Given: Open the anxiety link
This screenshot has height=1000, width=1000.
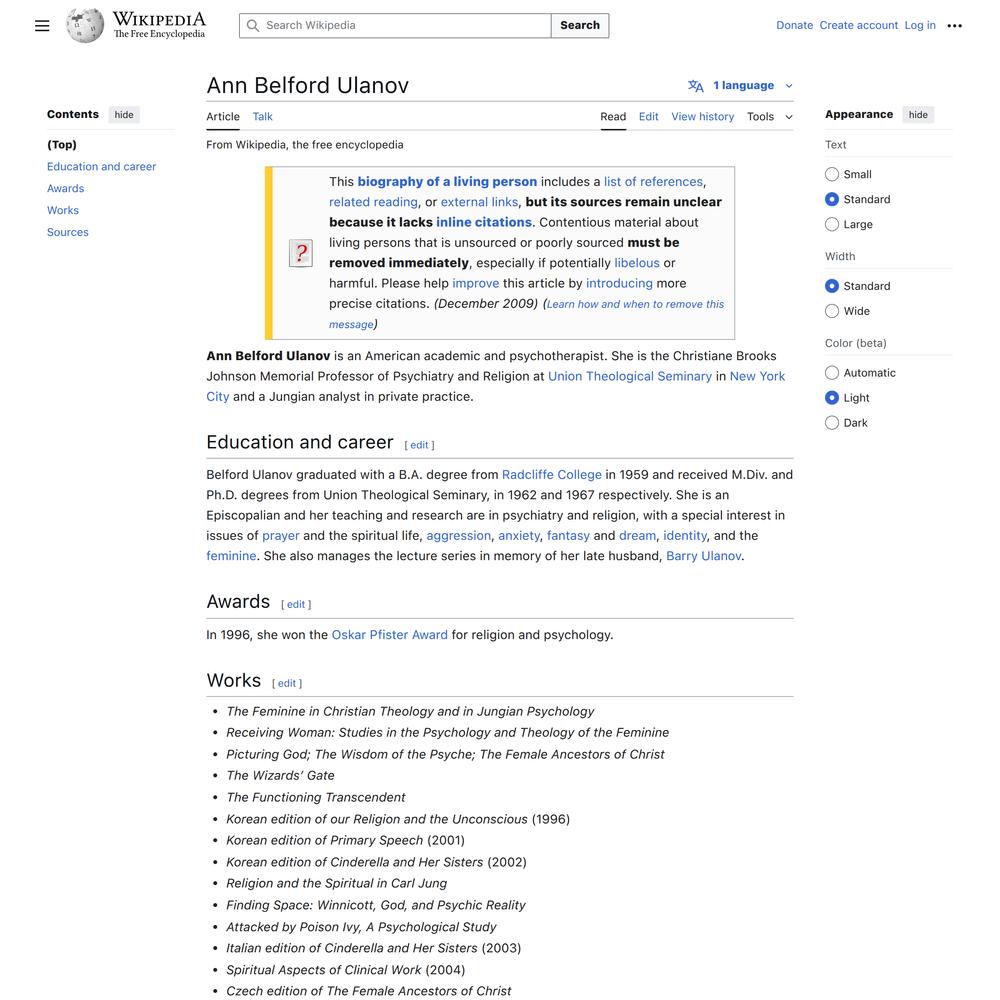Looking at the screenshot, I should click(x=518, y=536).
